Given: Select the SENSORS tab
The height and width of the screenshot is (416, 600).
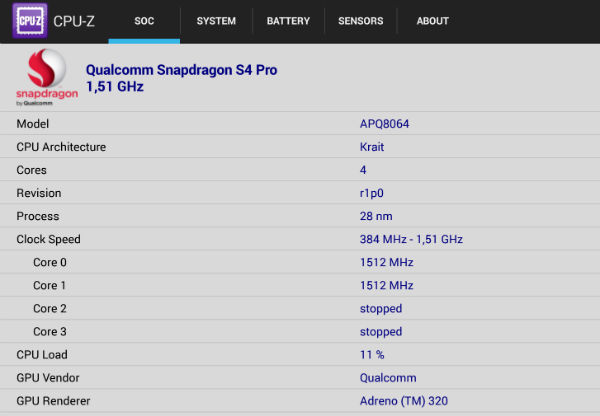Looking at the screenshot, I should click(361, 21).
